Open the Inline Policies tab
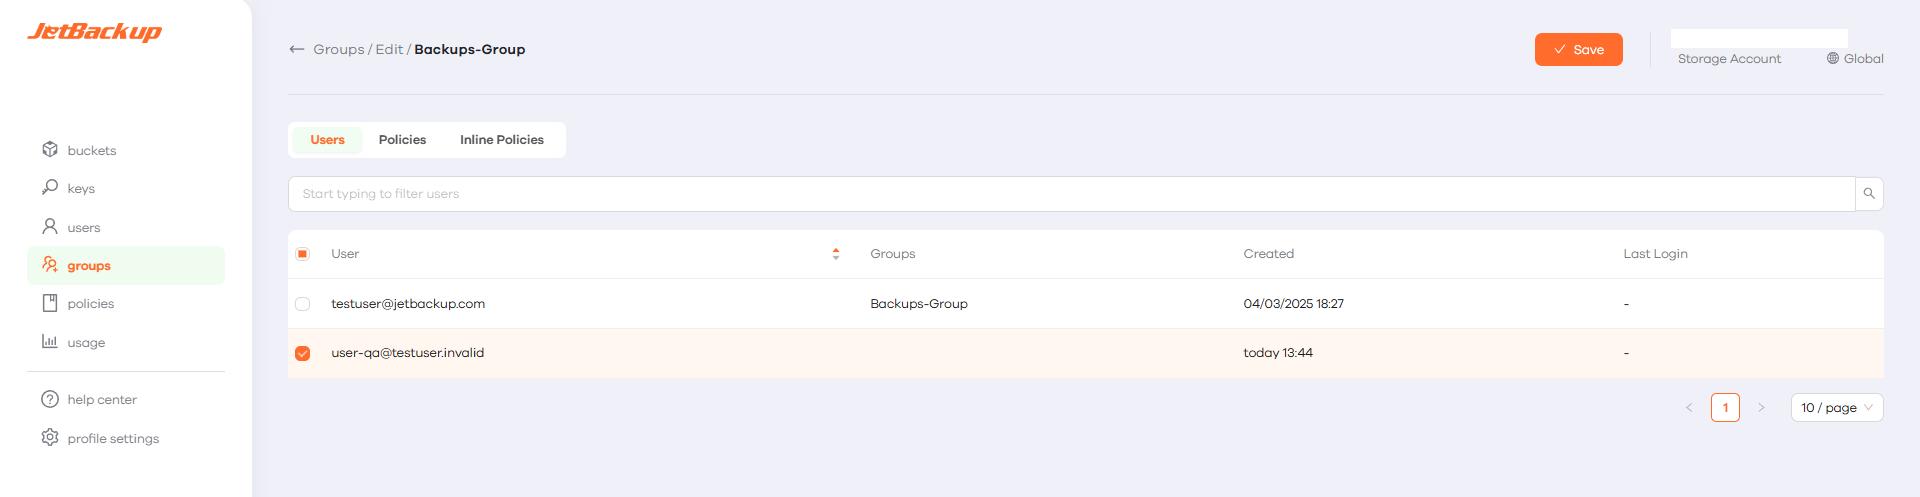This screenshot has width=1920, height=497. [x=501, y=140]
